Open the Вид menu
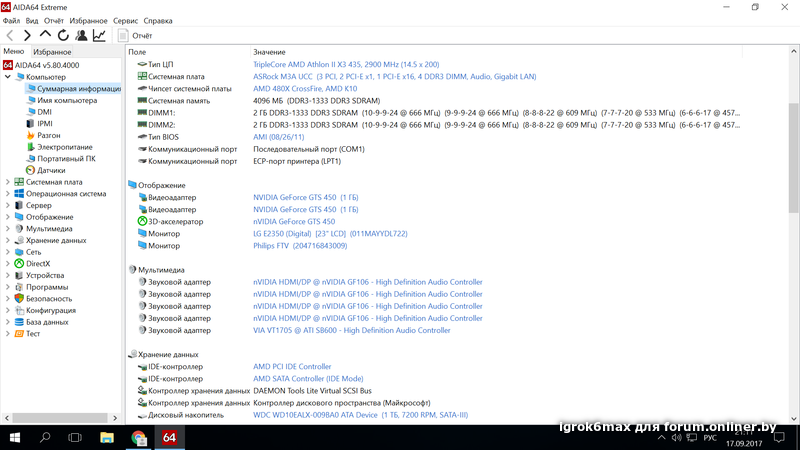 [x=32, y=21]
